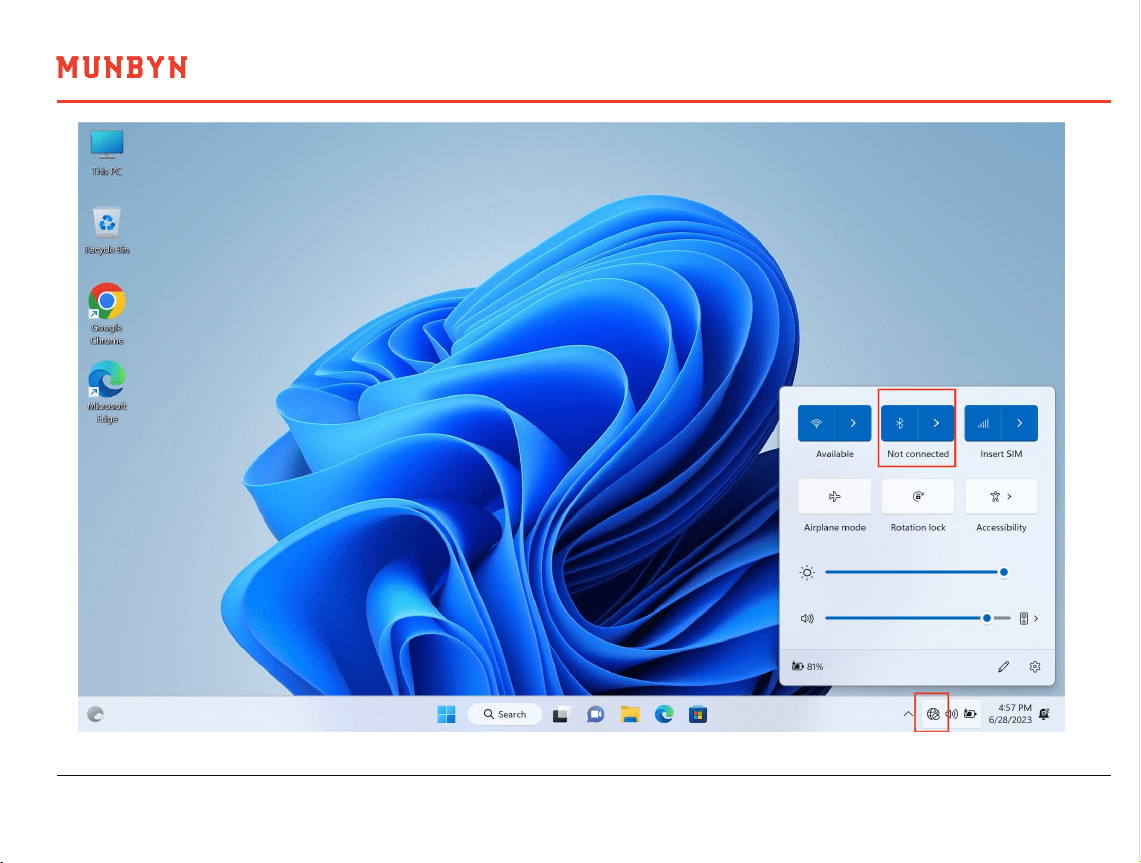Launch Google Chrome desktop shortcut
This screenshot has height=863, width=1141.
click(x=107, y=314)
